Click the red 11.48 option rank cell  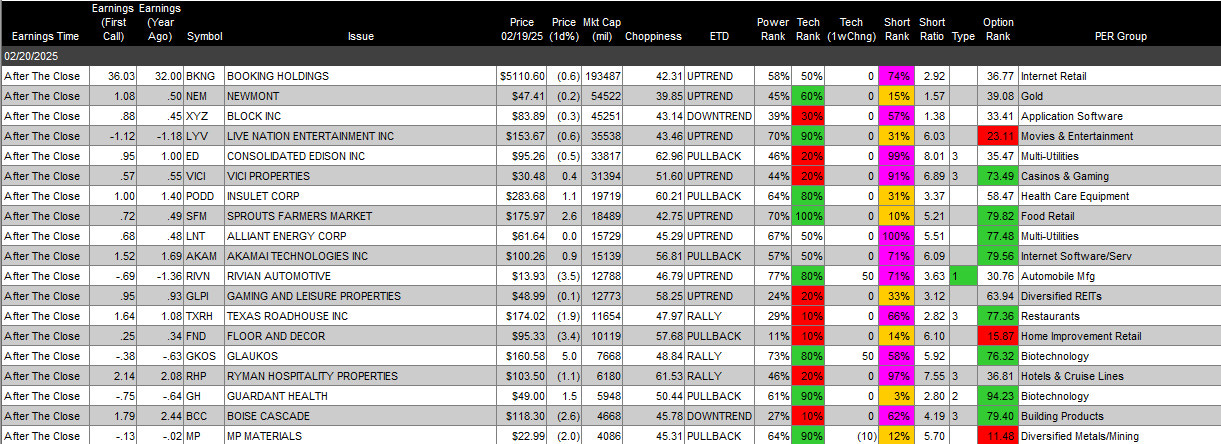coord(998,436)
